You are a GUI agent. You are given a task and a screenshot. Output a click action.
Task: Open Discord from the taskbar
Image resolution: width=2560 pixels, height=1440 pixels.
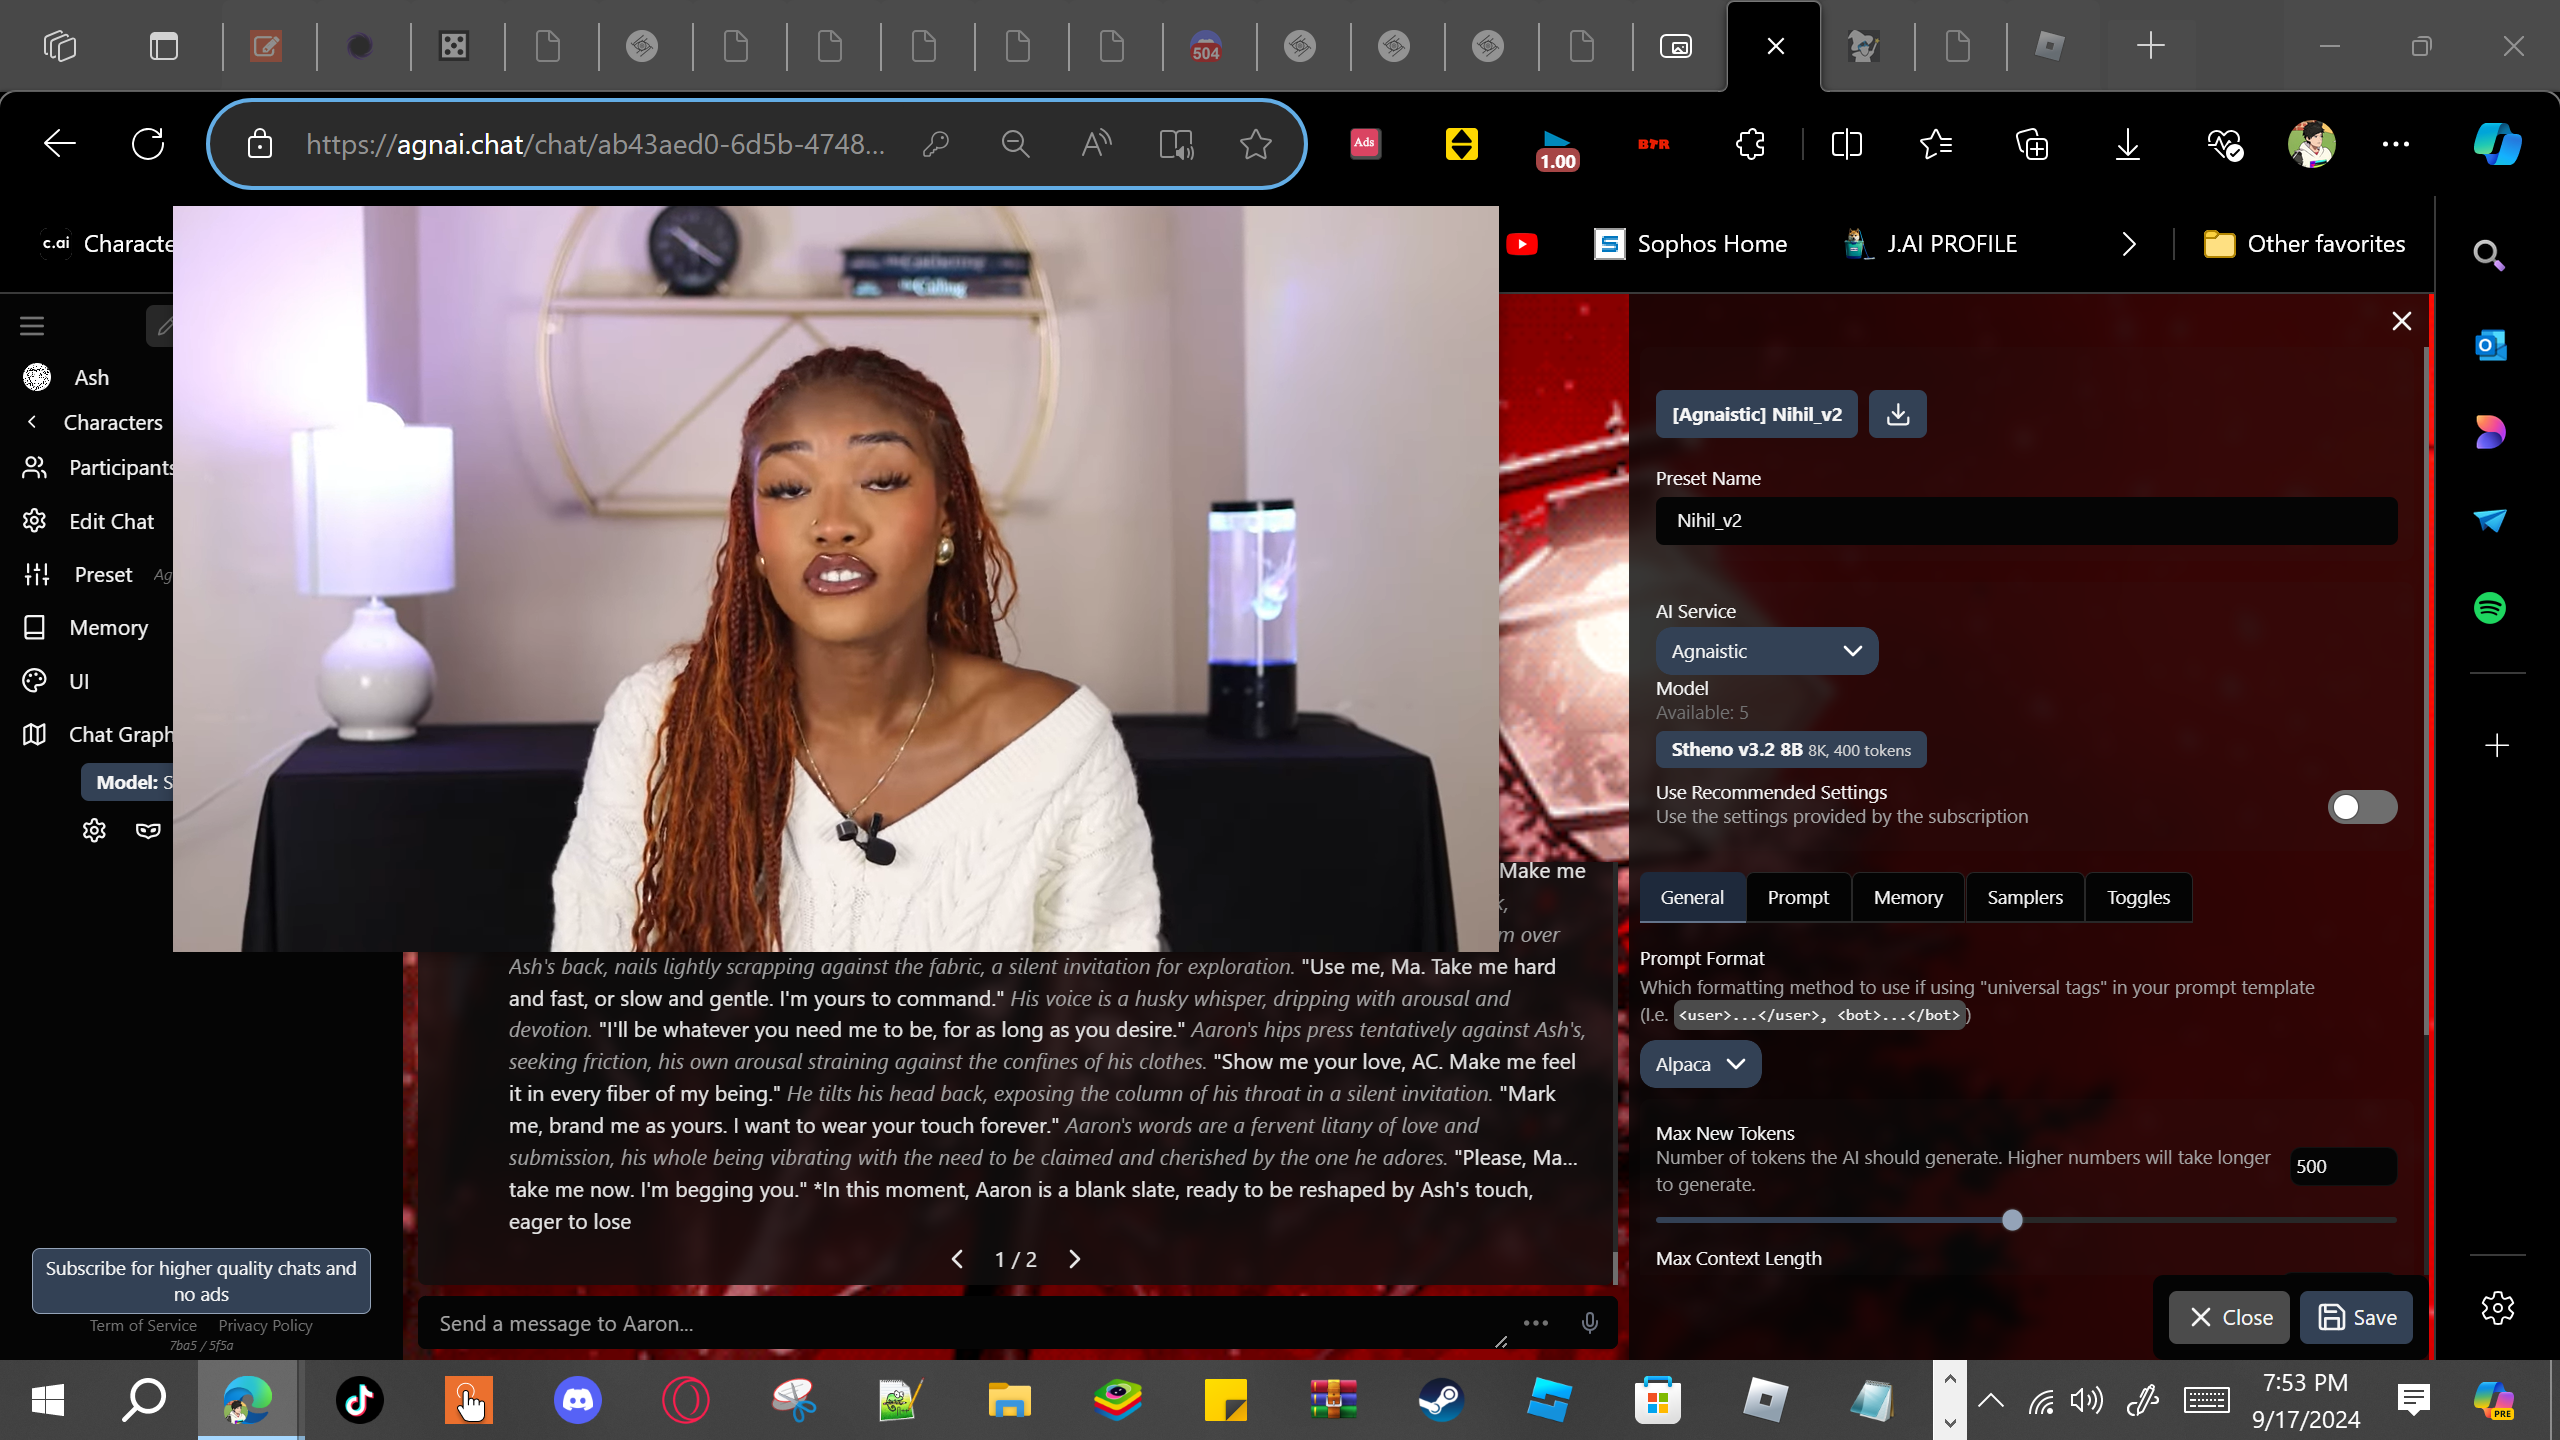point(578,1399)
